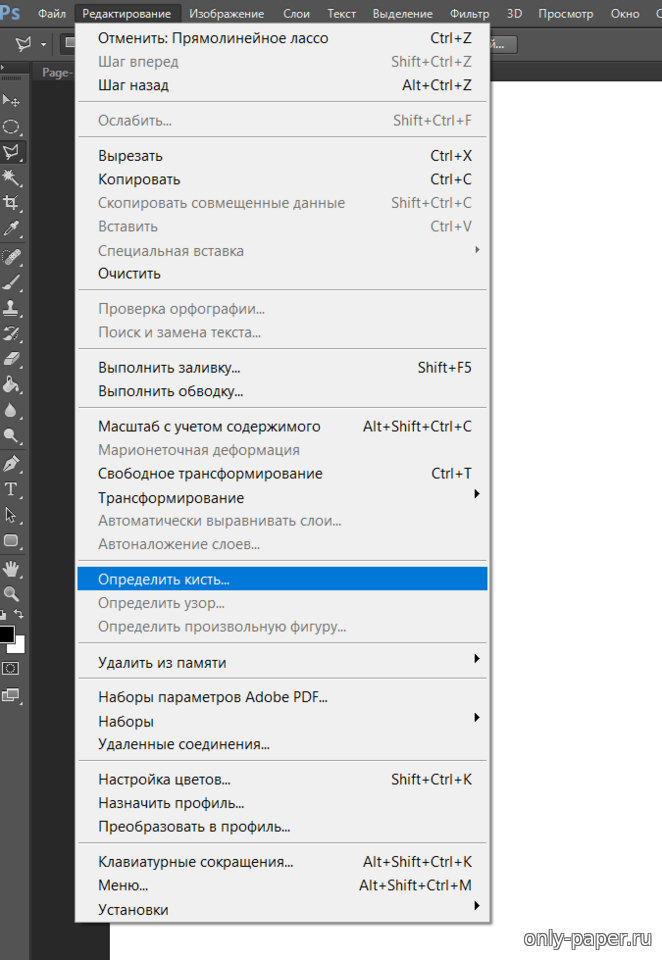
Task: Select the Eraser tool
Action: click(x=12, y=358)
